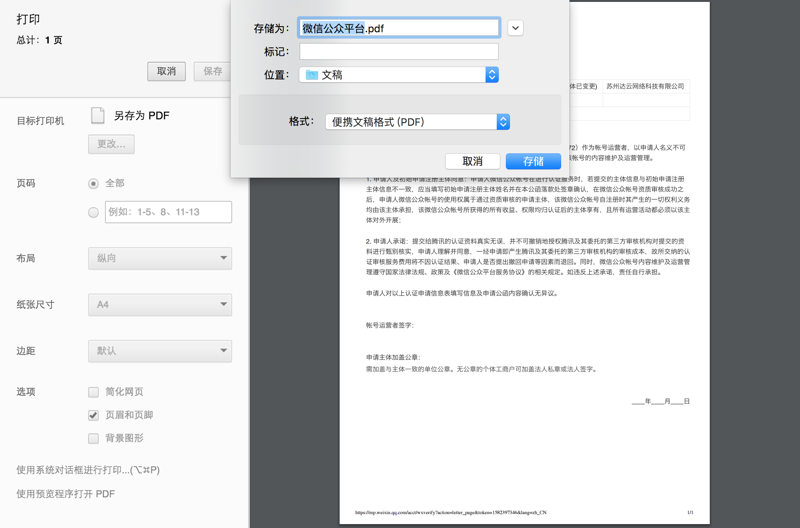Open the 边距 margins dropdown showing 默认

point(160,351)
